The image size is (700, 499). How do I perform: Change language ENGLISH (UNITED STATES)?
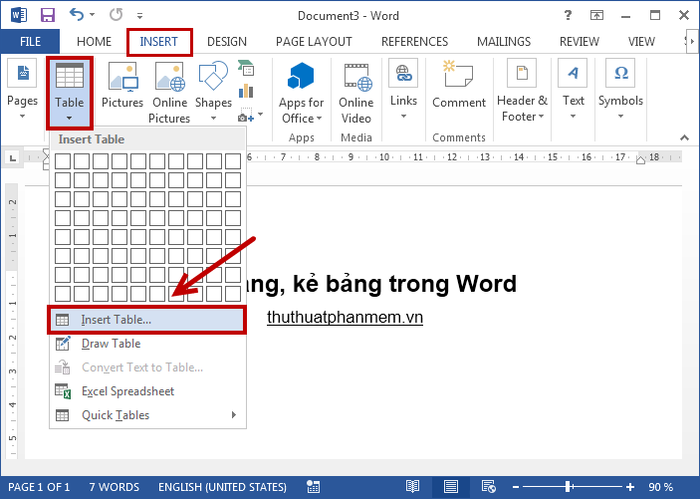(222, 487)
